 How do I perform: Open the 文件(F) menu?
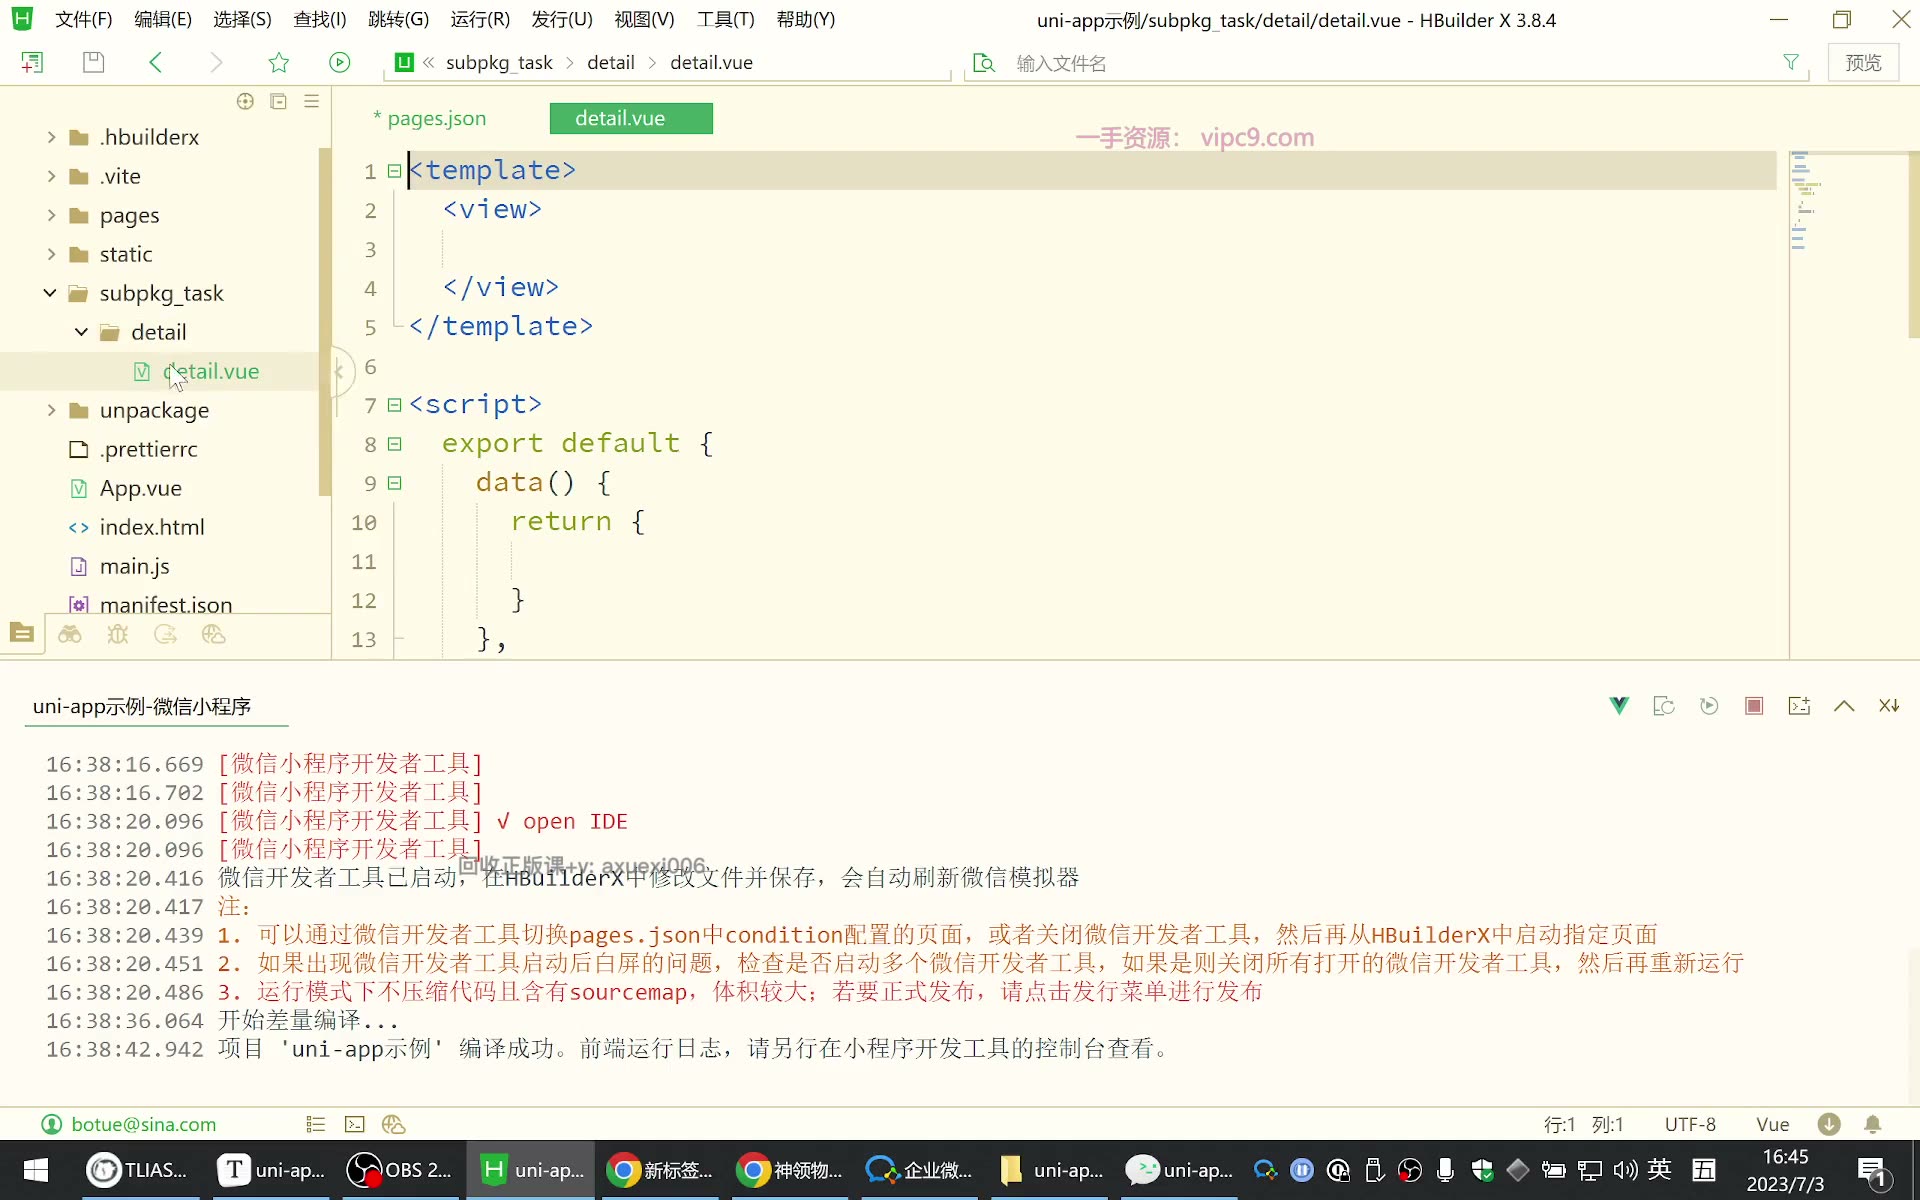tap(83, 20)
